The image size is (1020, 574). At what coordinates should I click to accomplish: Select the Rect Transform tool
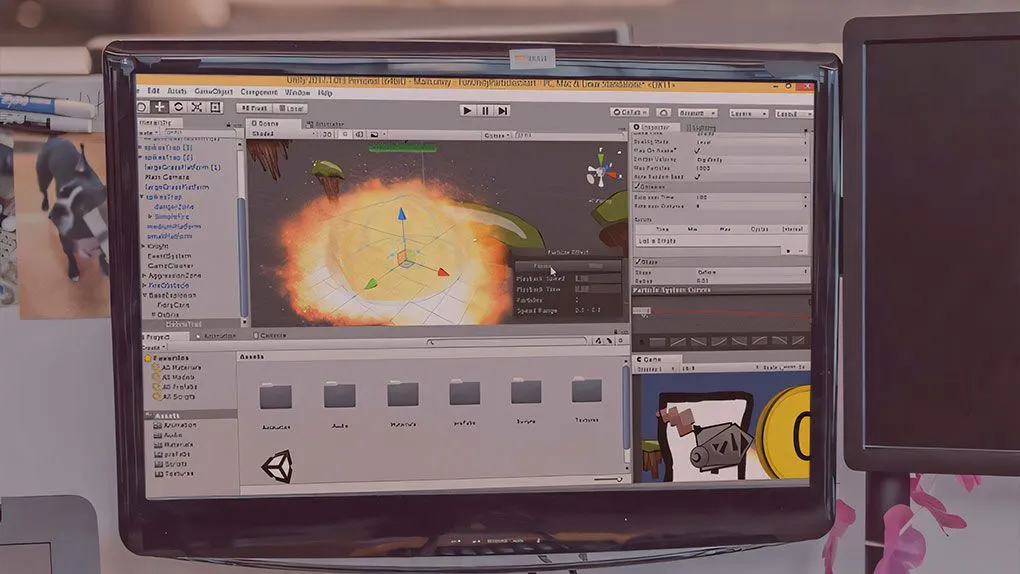point(215,107)
